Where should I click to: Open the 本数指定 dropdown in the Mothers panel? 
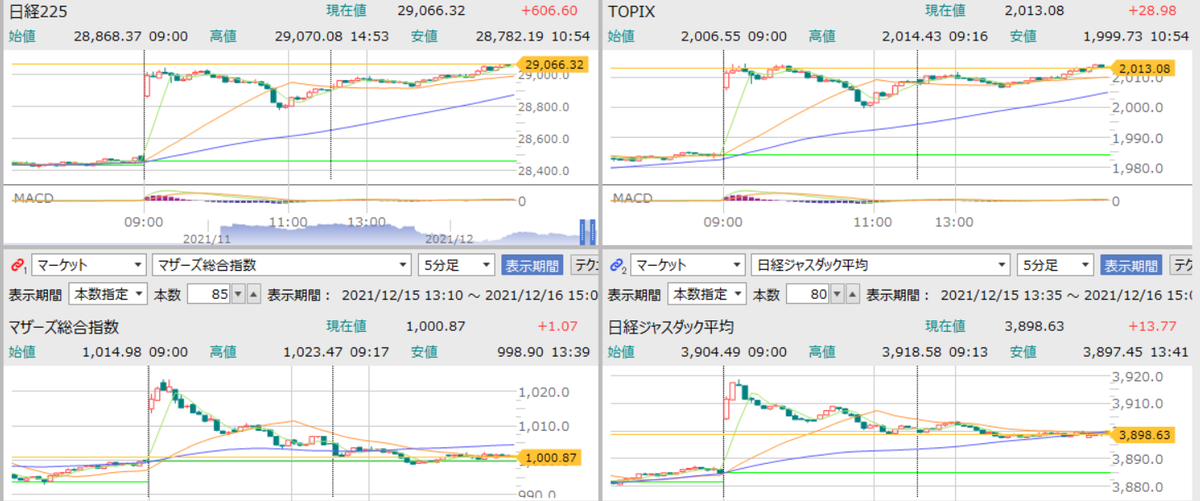[x=107, y=295]
